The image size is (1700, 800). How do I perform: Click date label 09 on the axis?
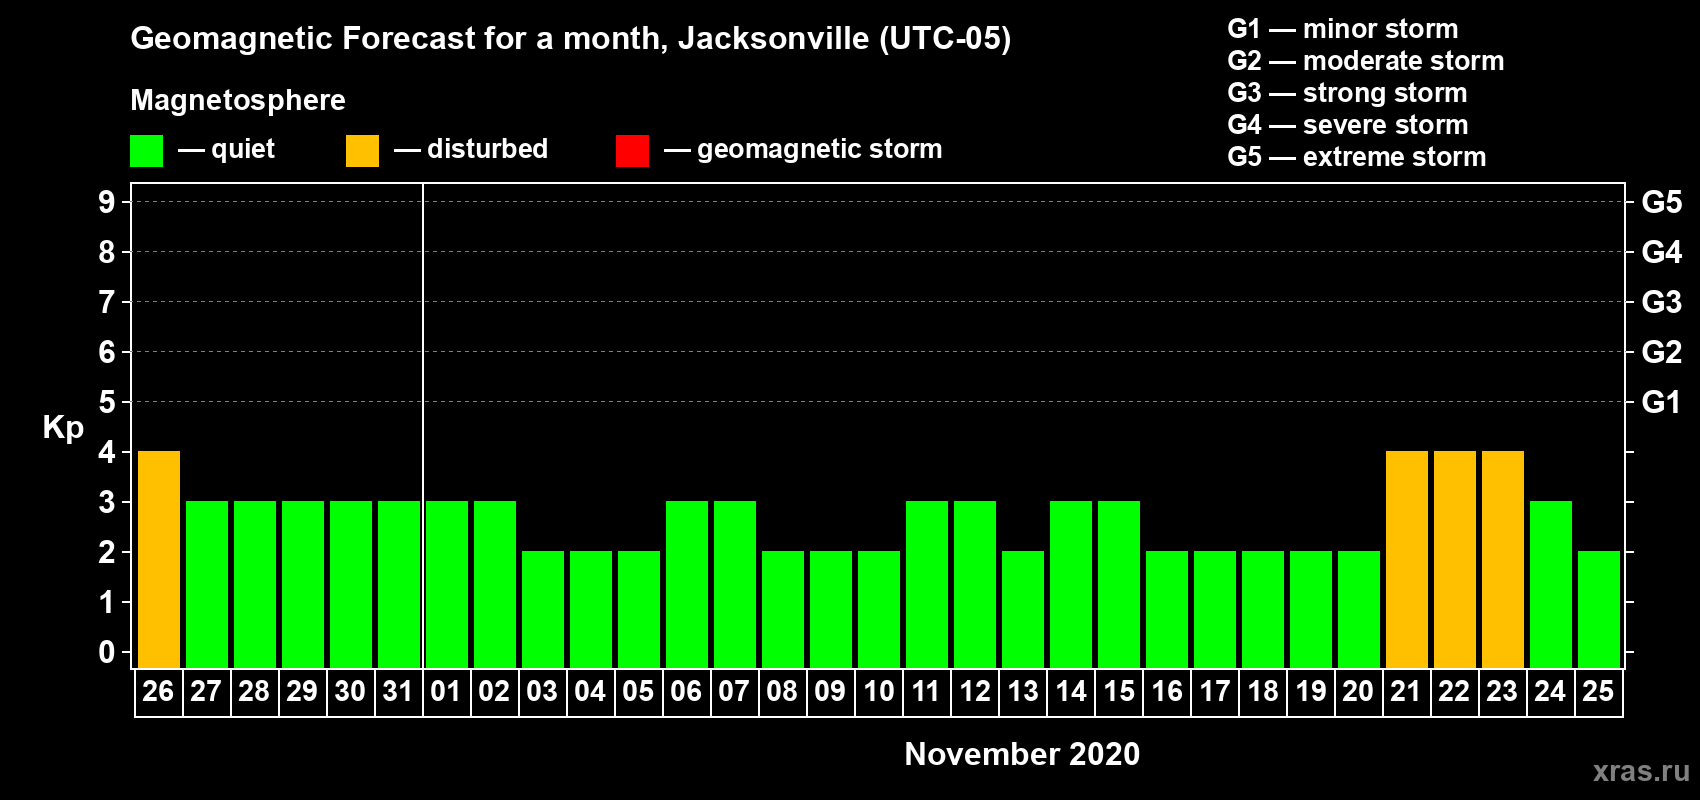tap(830, 691)
